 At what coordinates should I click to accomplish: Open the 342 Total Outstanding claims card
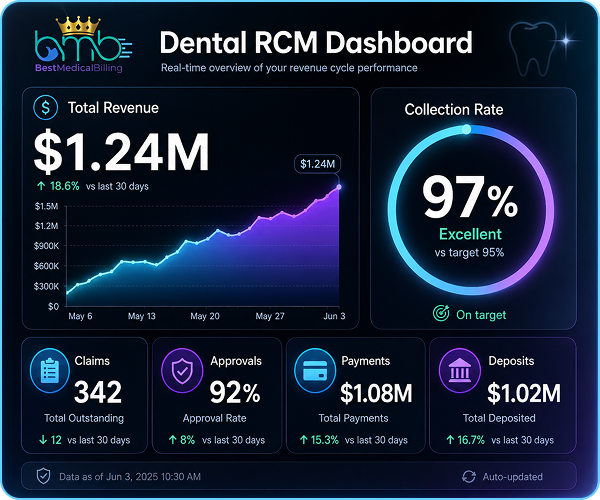point(85,395)
